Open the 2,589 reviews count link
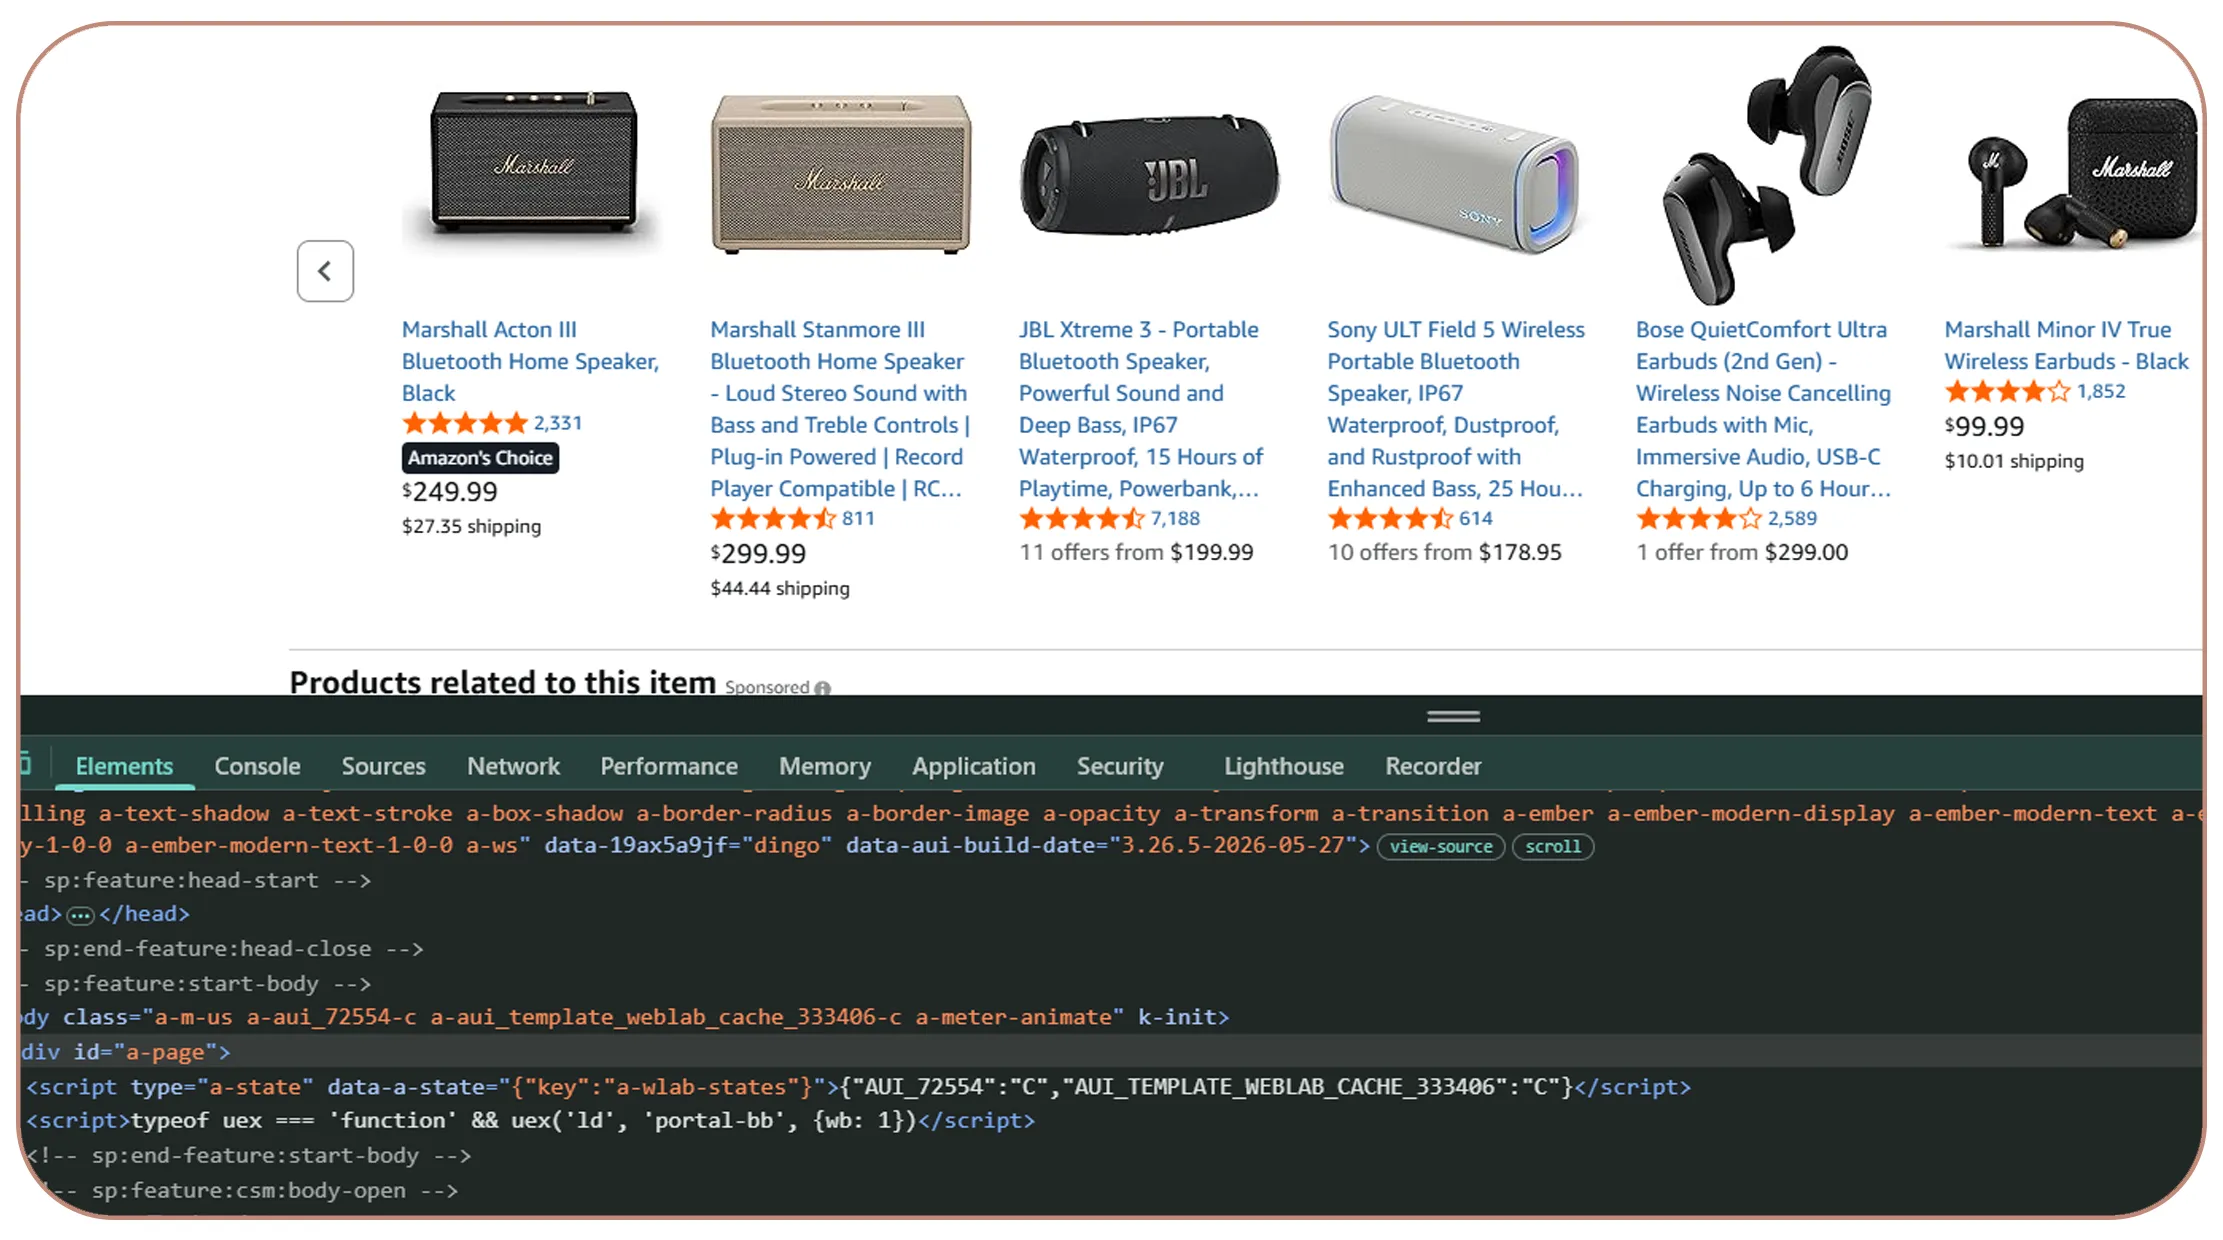 point(1792,518)
